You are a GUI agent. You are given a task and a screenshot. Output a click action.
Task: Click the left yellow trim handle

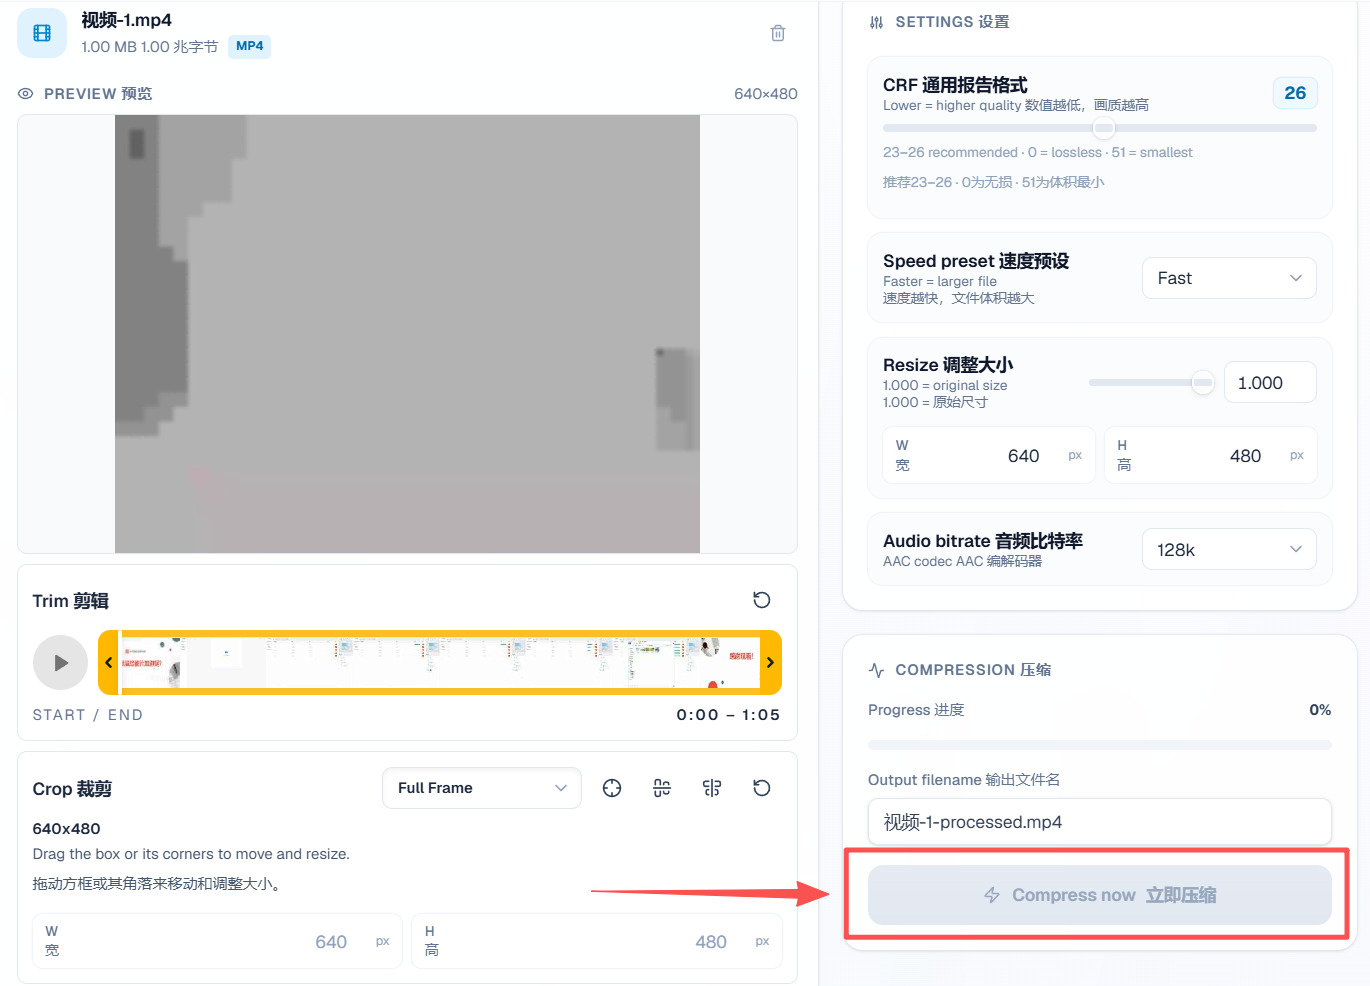pyautogui.click(x=109, y=662)
